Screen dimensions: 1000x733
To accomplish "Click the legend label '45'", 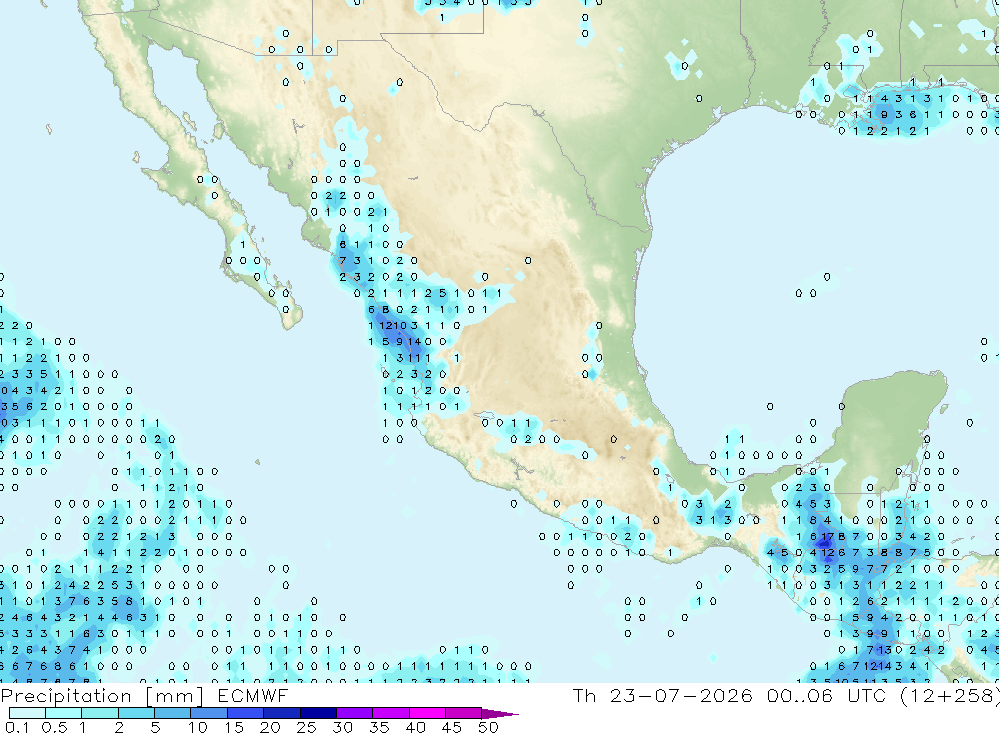I will (452, 727).
